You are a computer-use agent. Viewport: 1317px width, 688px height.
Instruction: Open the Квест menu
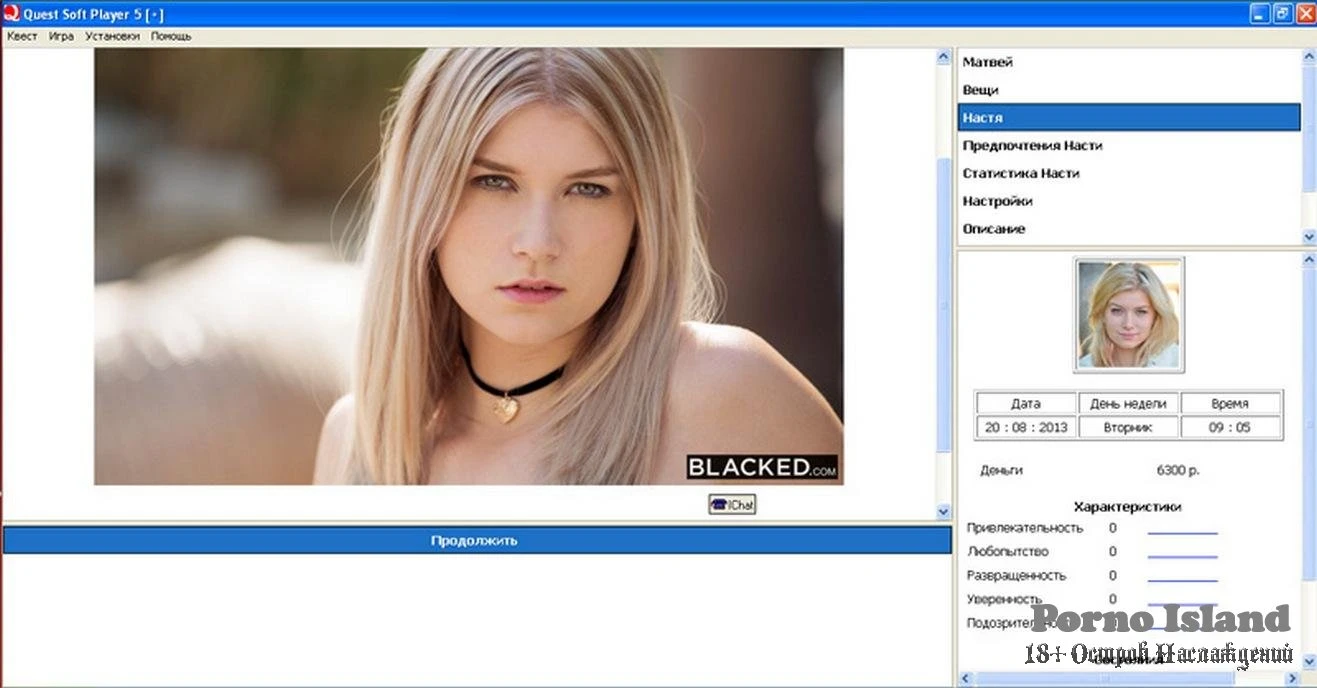[x=22, y=36]
